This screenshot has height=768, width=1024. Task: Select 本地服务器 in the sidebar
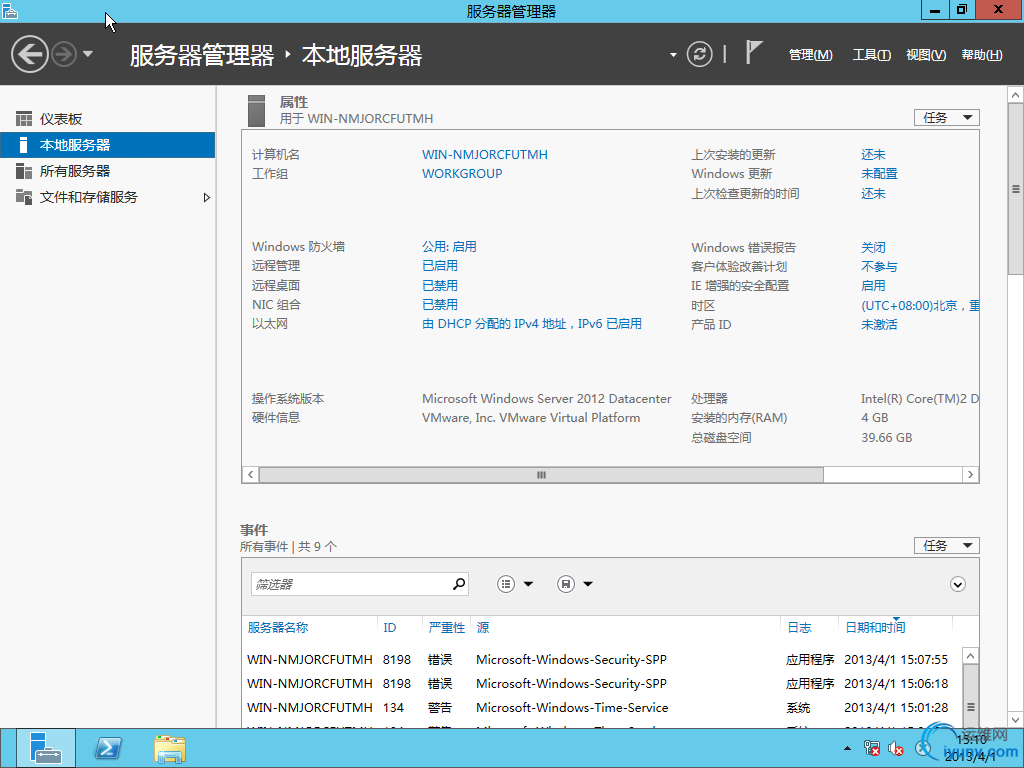click(x=108, y=145)
